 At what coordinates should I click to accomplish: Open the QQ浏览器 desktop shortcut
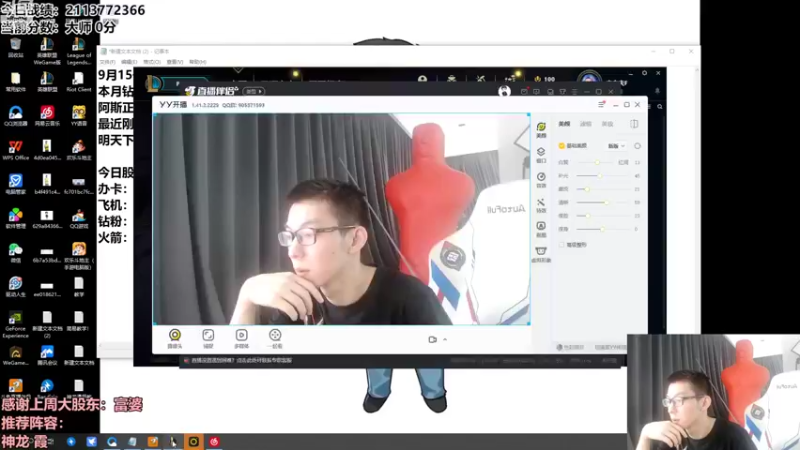(15, 116)
